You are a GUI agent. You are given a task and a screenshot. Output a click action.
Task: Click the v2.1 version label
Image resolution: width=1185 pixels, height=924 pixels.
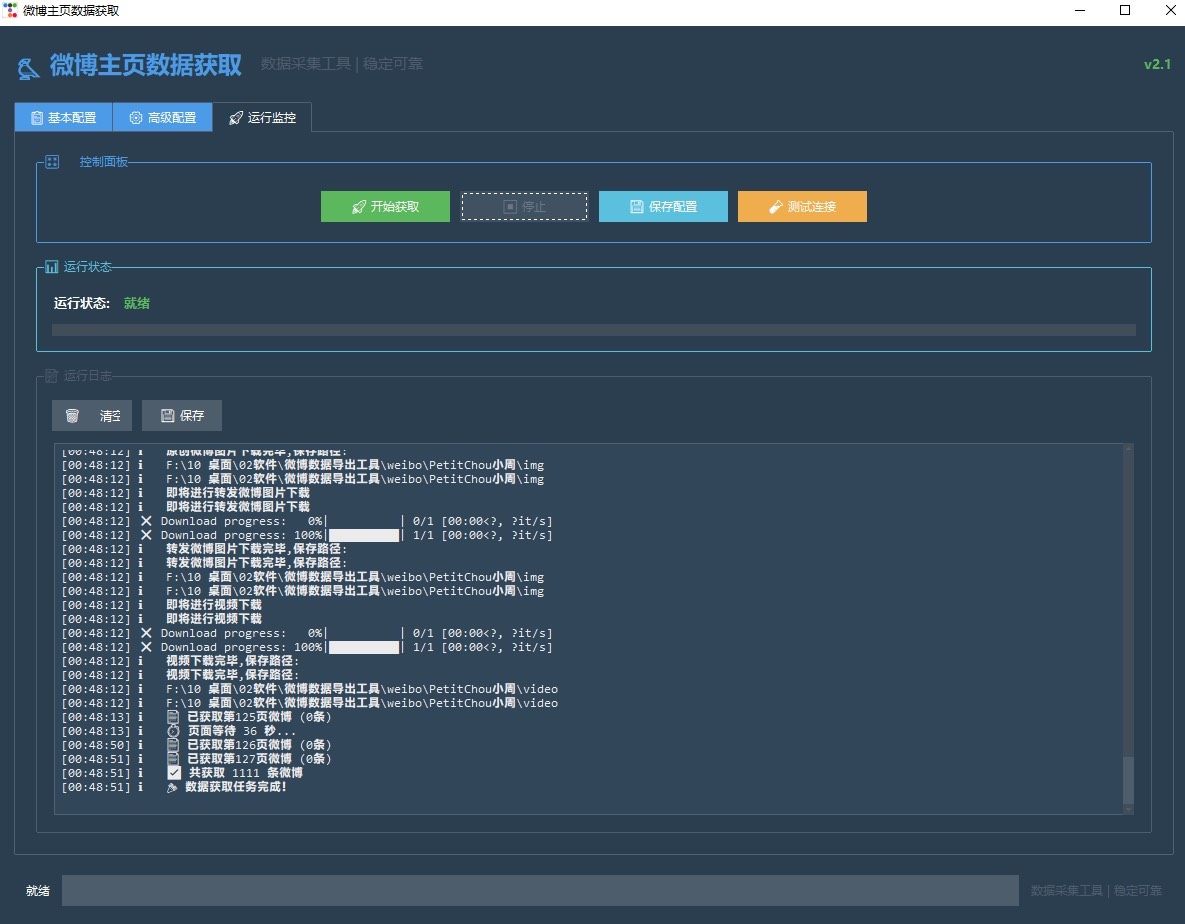pyautogui.click(x=1157, y=64)
